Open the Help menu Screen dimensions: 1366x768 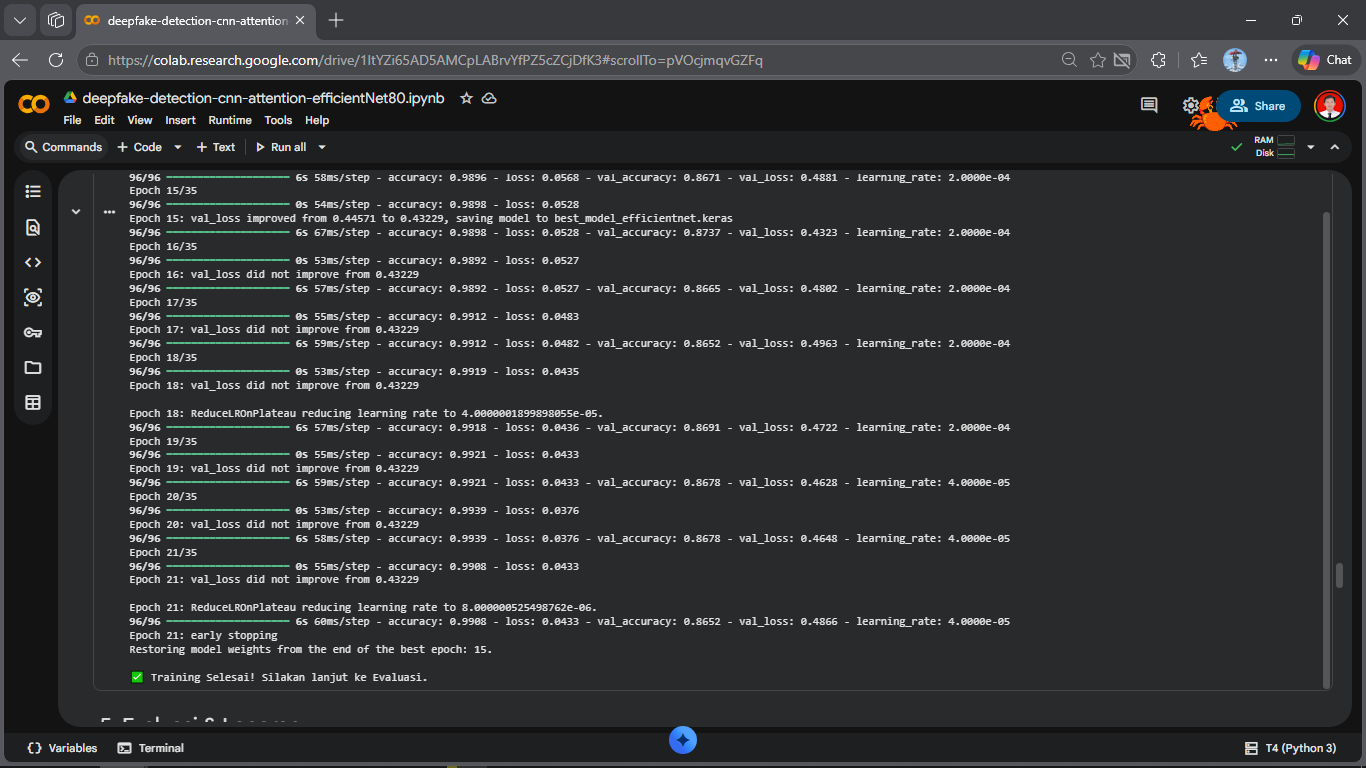317,120
